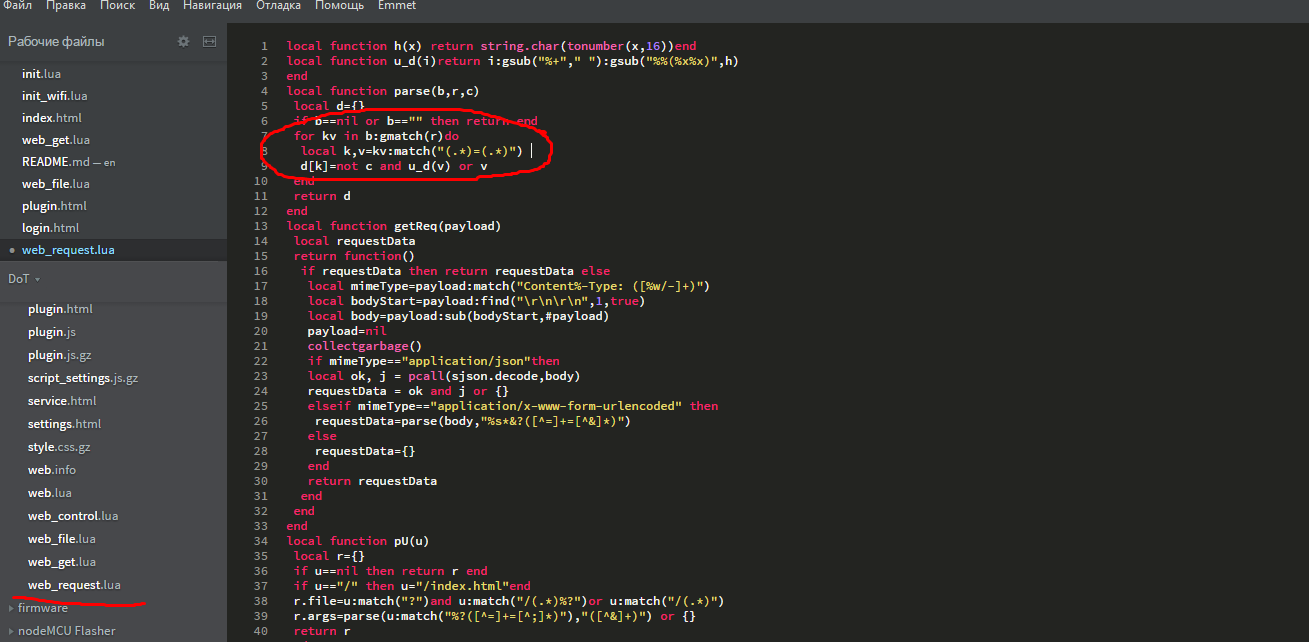Click the 'local function getReq(payload)' line
Viewport: 1309px width, 642px height.
click(394, 226)
